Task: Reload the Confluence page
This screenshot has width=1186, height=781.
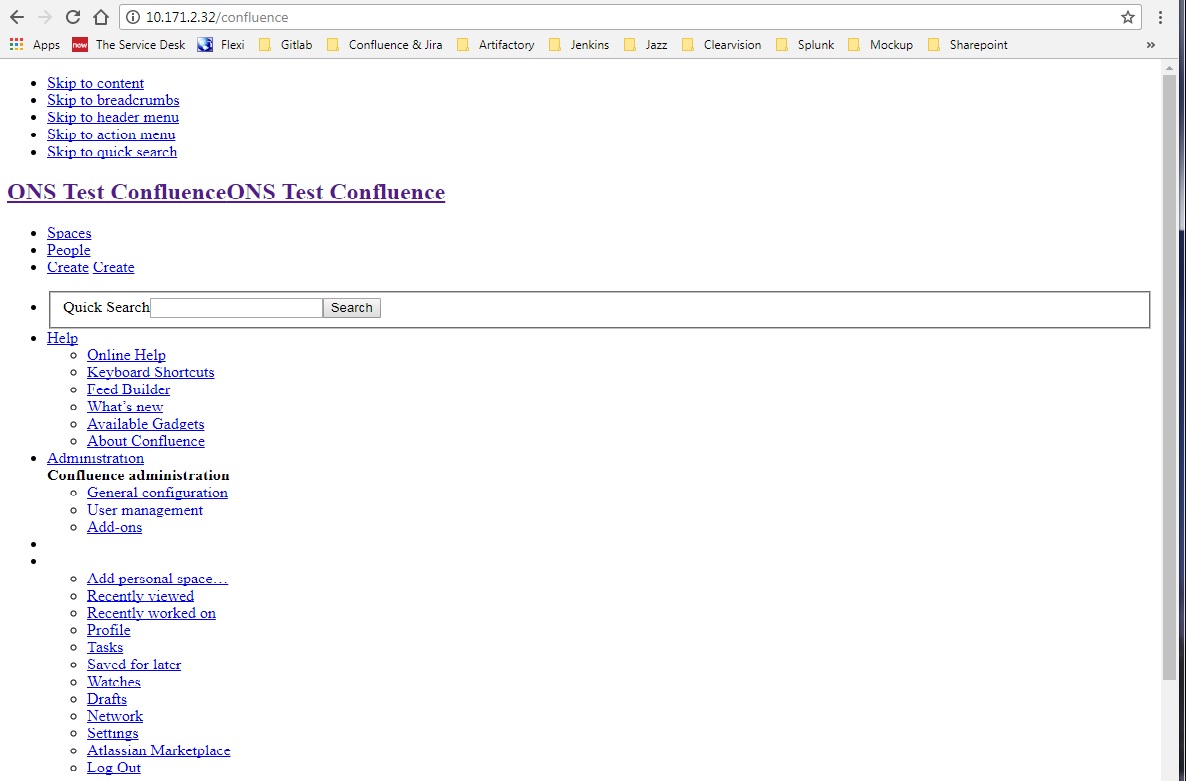Action: coord(71,17)
